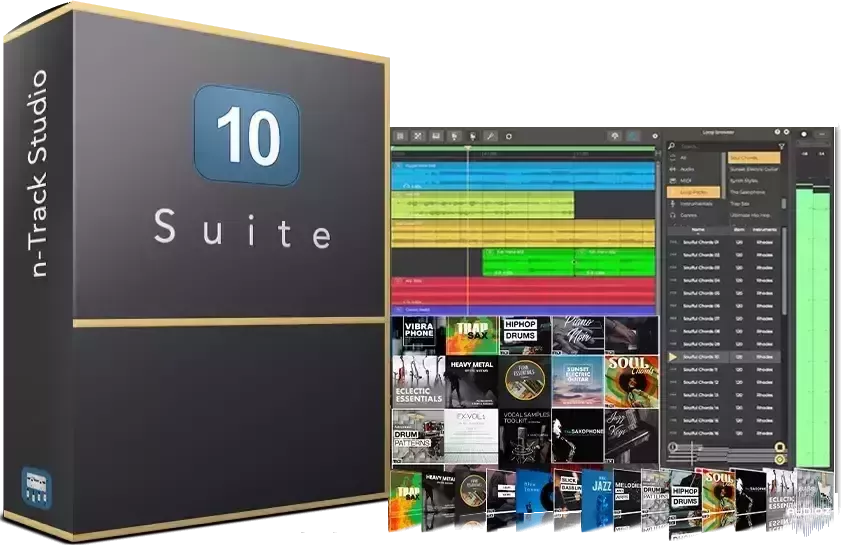Screen dimensions: 841x546
Task: Open the Vocal Samples Toolkit thumbnail
Action: pyautogui.click(x=525, y=437)
